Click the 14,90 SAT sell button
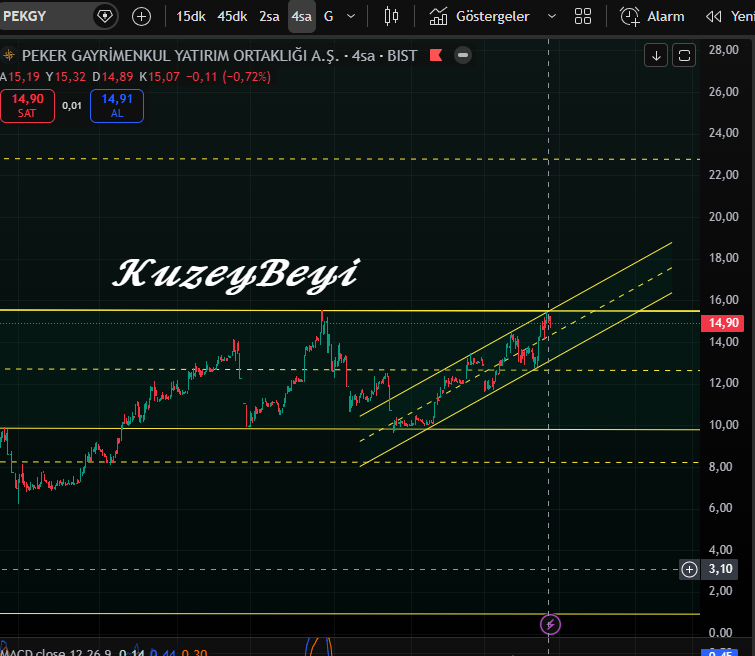Image resolution: width=755 pixels, height=656 pixels. [x=27, y=105]
